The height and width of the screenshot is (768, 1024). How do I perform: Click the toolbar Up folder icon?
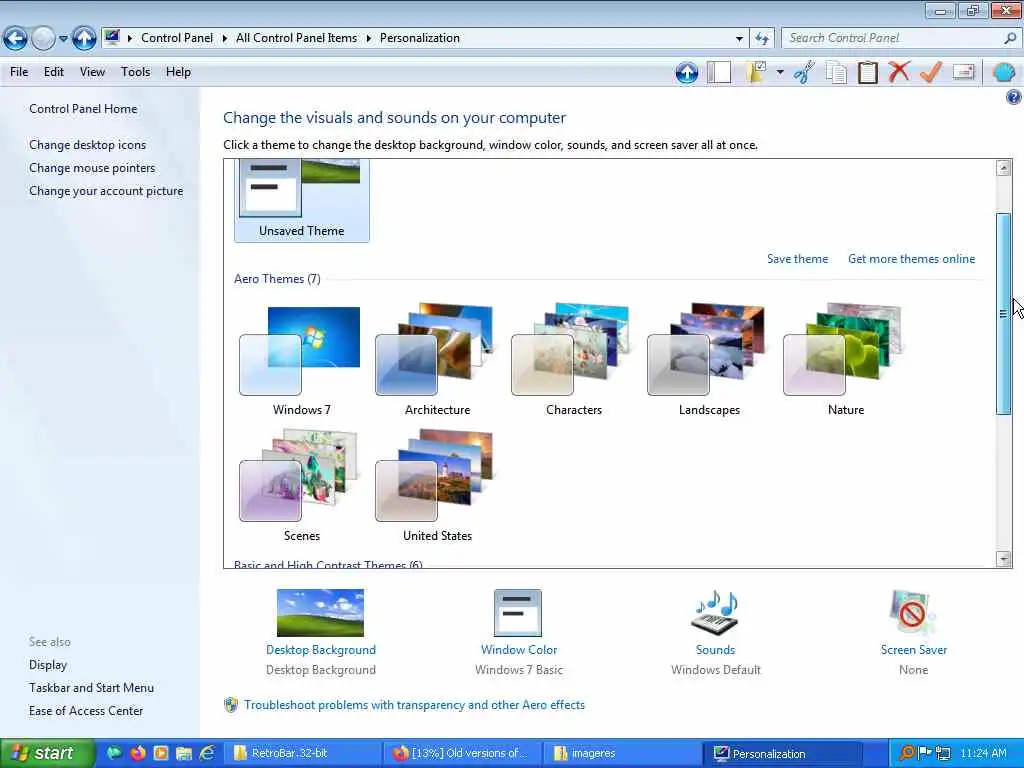686,72
